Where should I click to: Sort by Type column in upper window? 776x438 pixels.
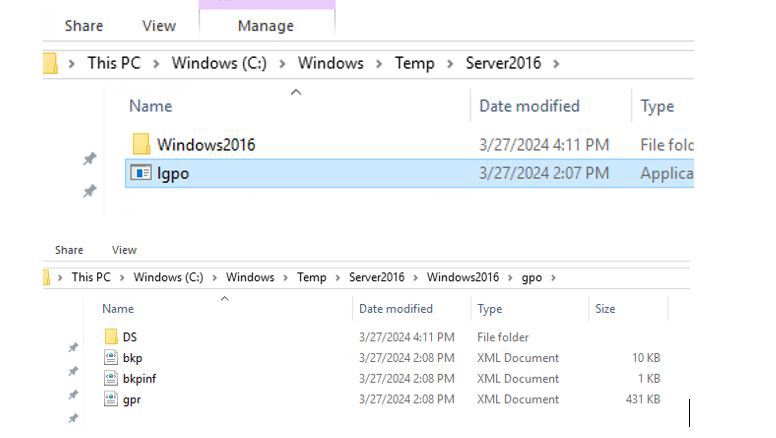[657, 106]
